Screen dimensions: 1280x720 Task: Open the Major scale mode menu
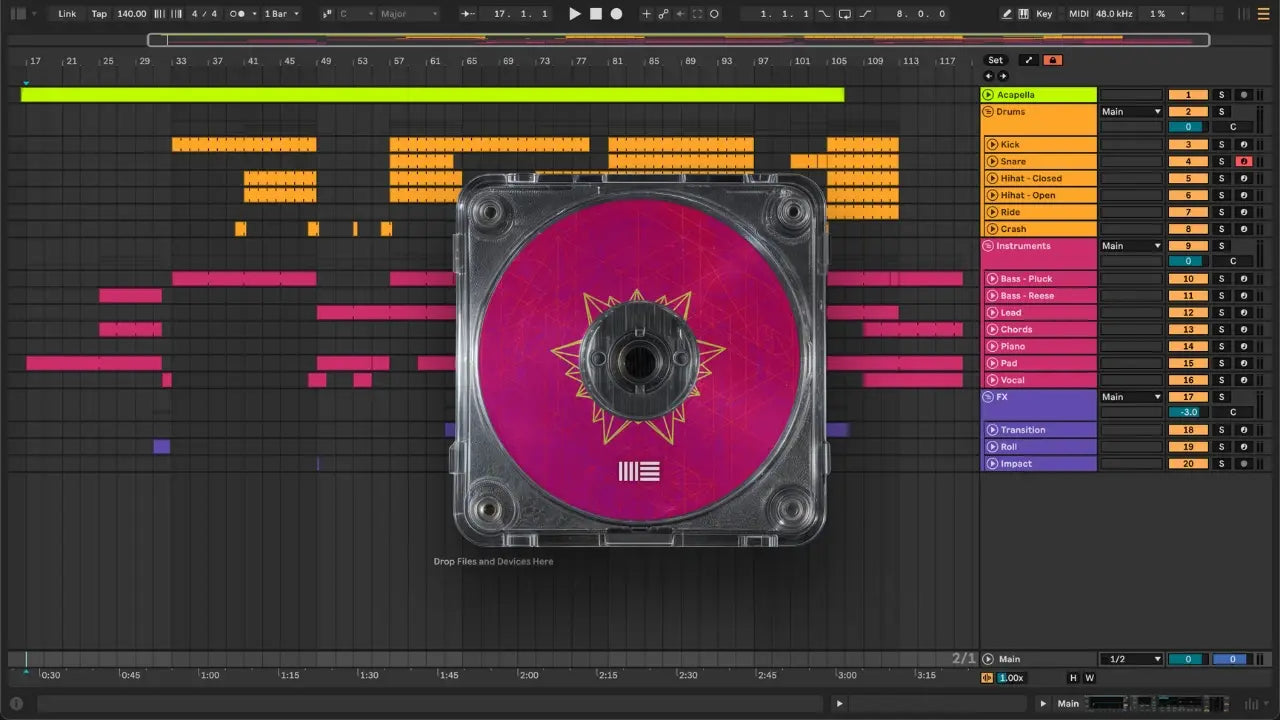pos(408,14)
